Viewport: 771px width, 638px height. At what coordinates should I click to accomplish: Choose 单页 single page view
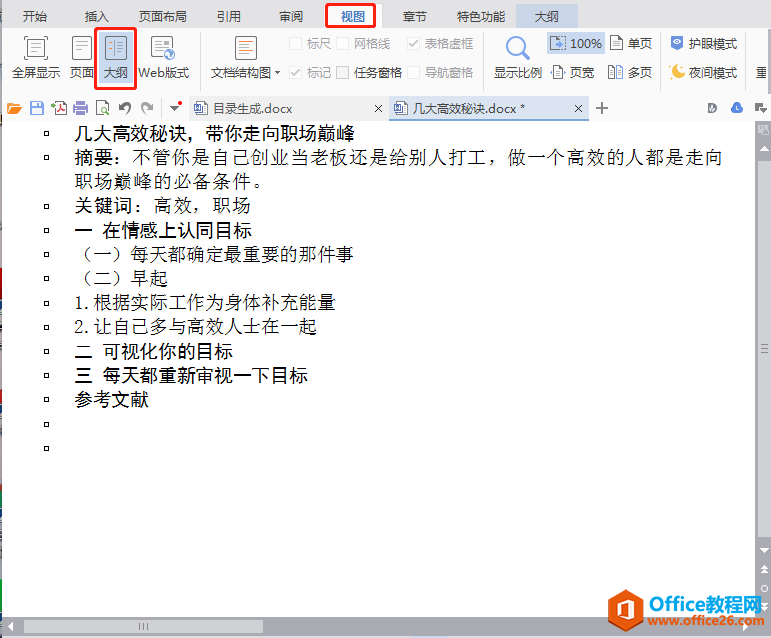pos(631,43)
